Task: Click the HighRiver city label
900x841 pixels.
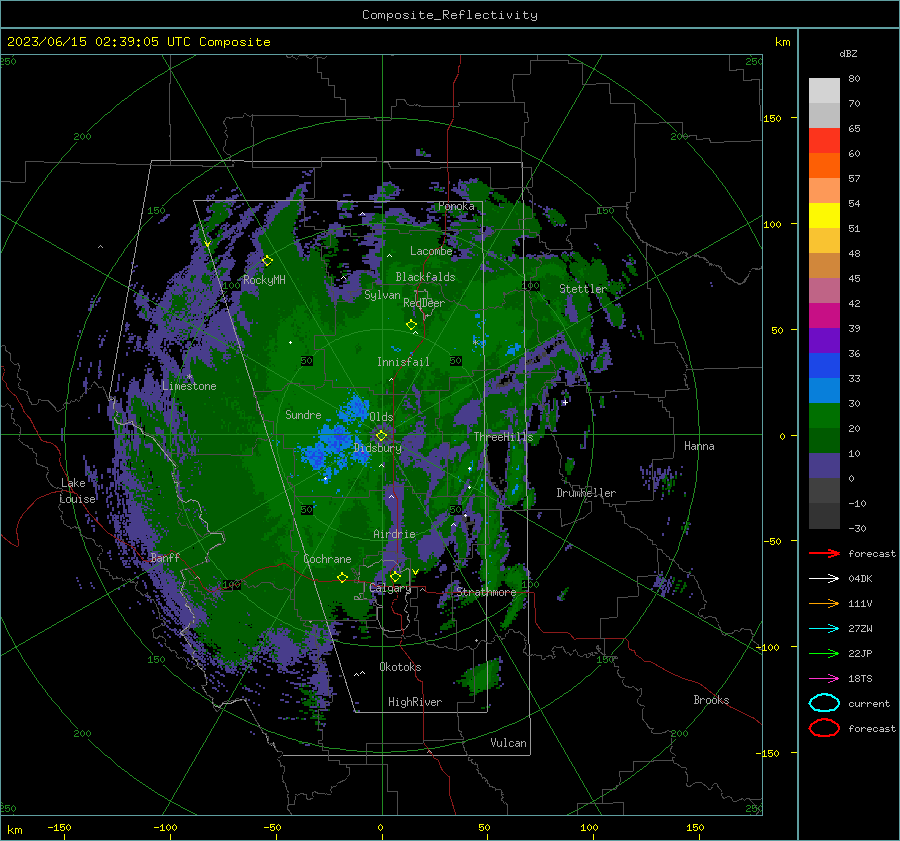Action: [415, 702]
